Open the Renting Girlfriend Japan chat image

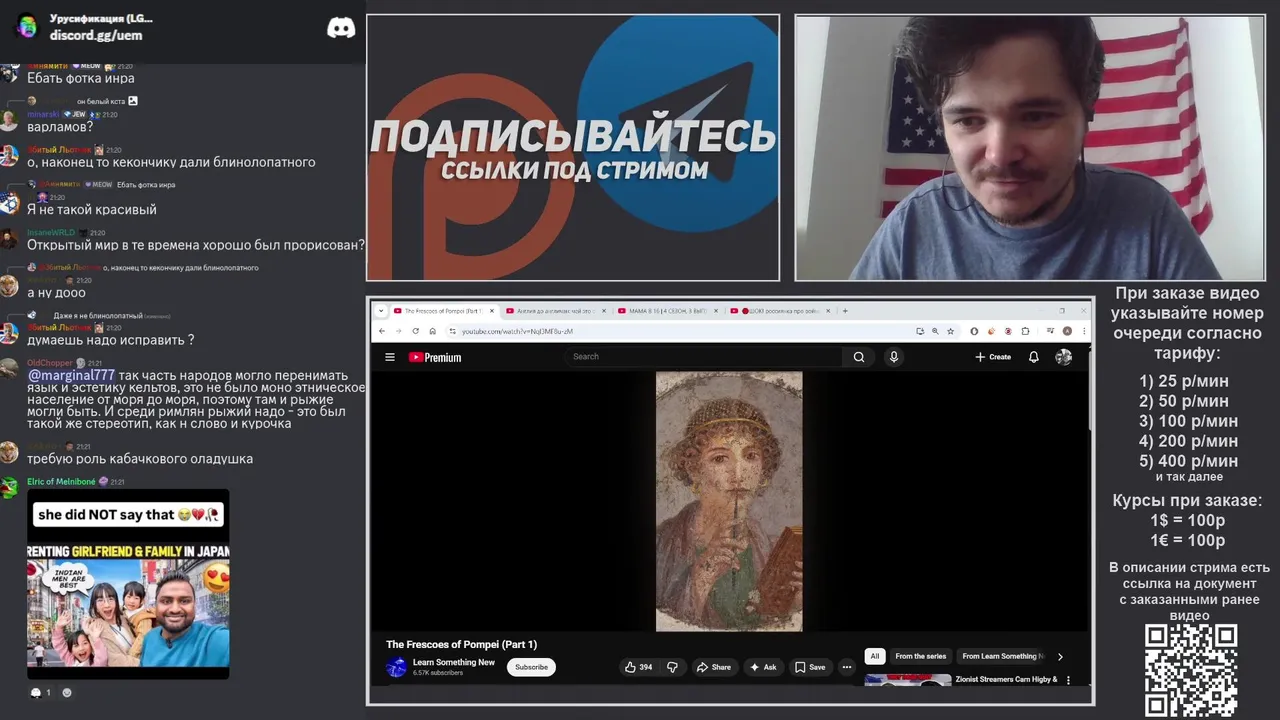(x=128, y=584)
